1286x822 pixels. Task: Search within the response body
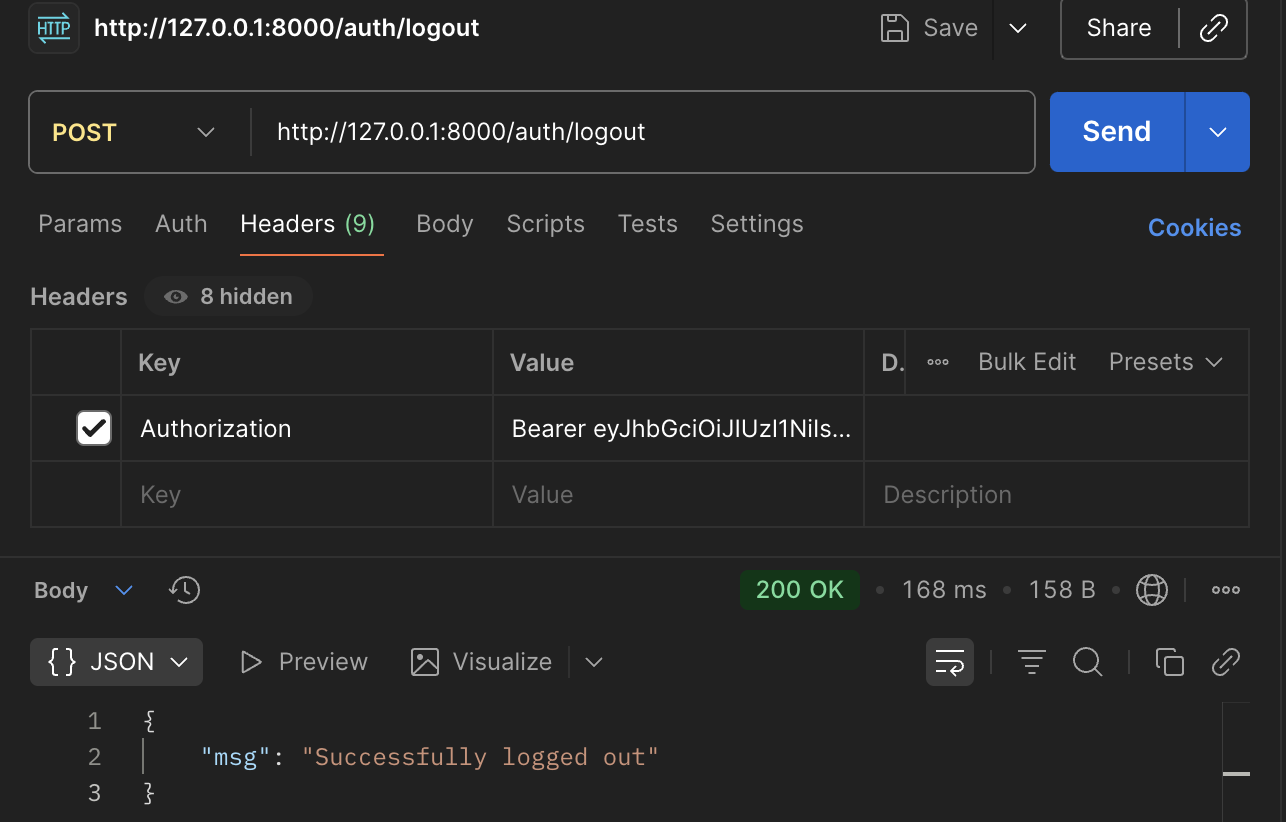click(x=1087, y=662)
